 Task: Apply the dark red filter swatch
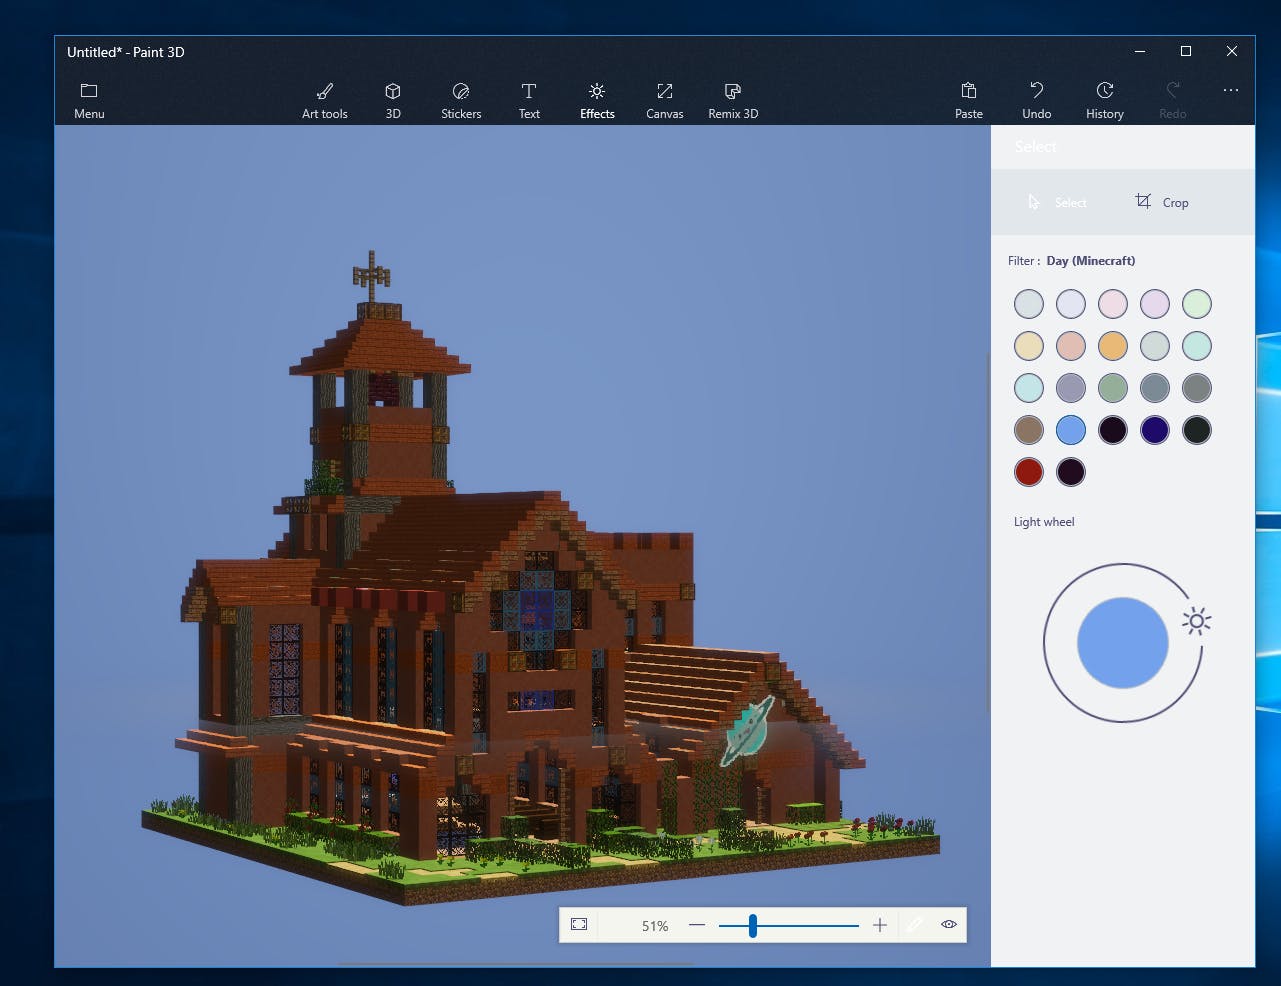pyautogui.click(x=1029, y=472)
